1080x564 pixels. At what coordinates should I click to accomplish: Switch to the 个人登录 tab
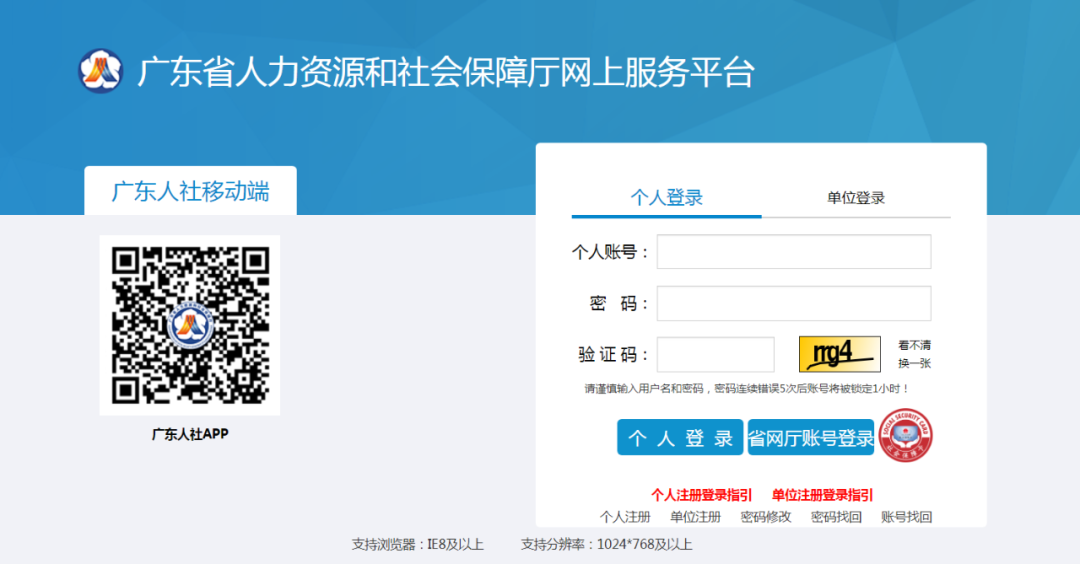pyautogui.click(x=666, y=198)
